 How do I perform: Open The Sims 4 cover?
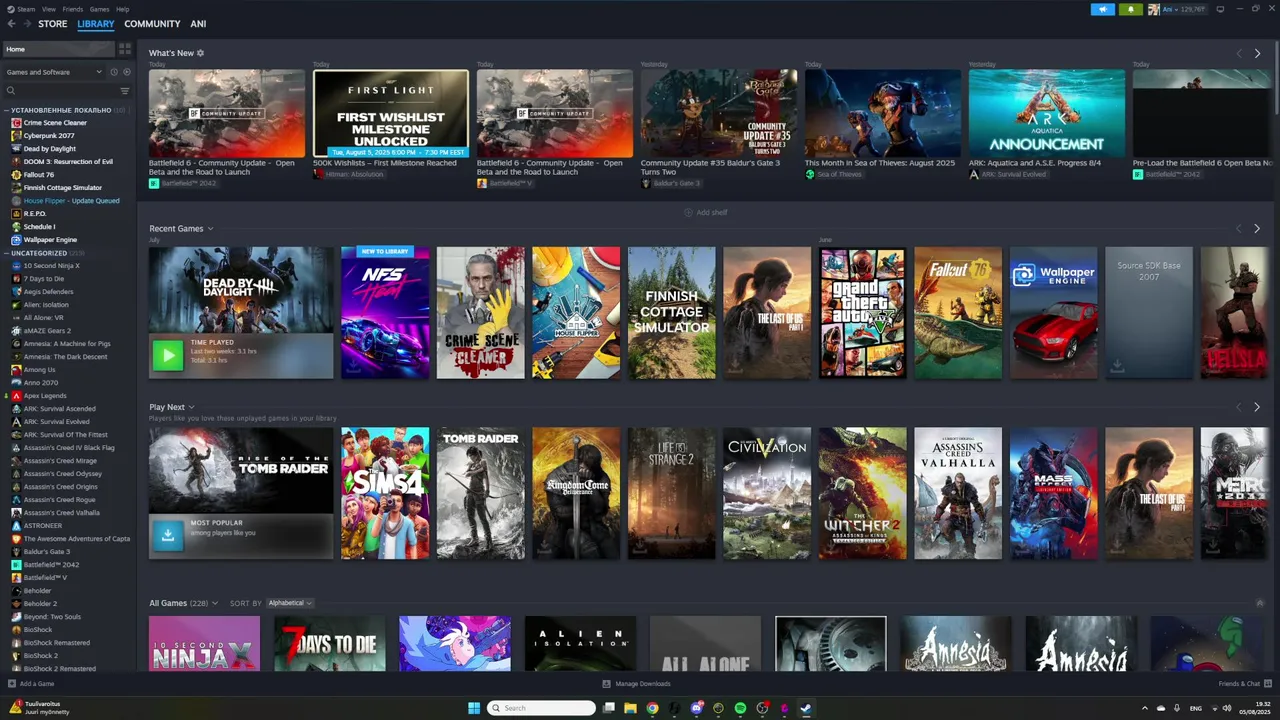(x=385, y=494)
